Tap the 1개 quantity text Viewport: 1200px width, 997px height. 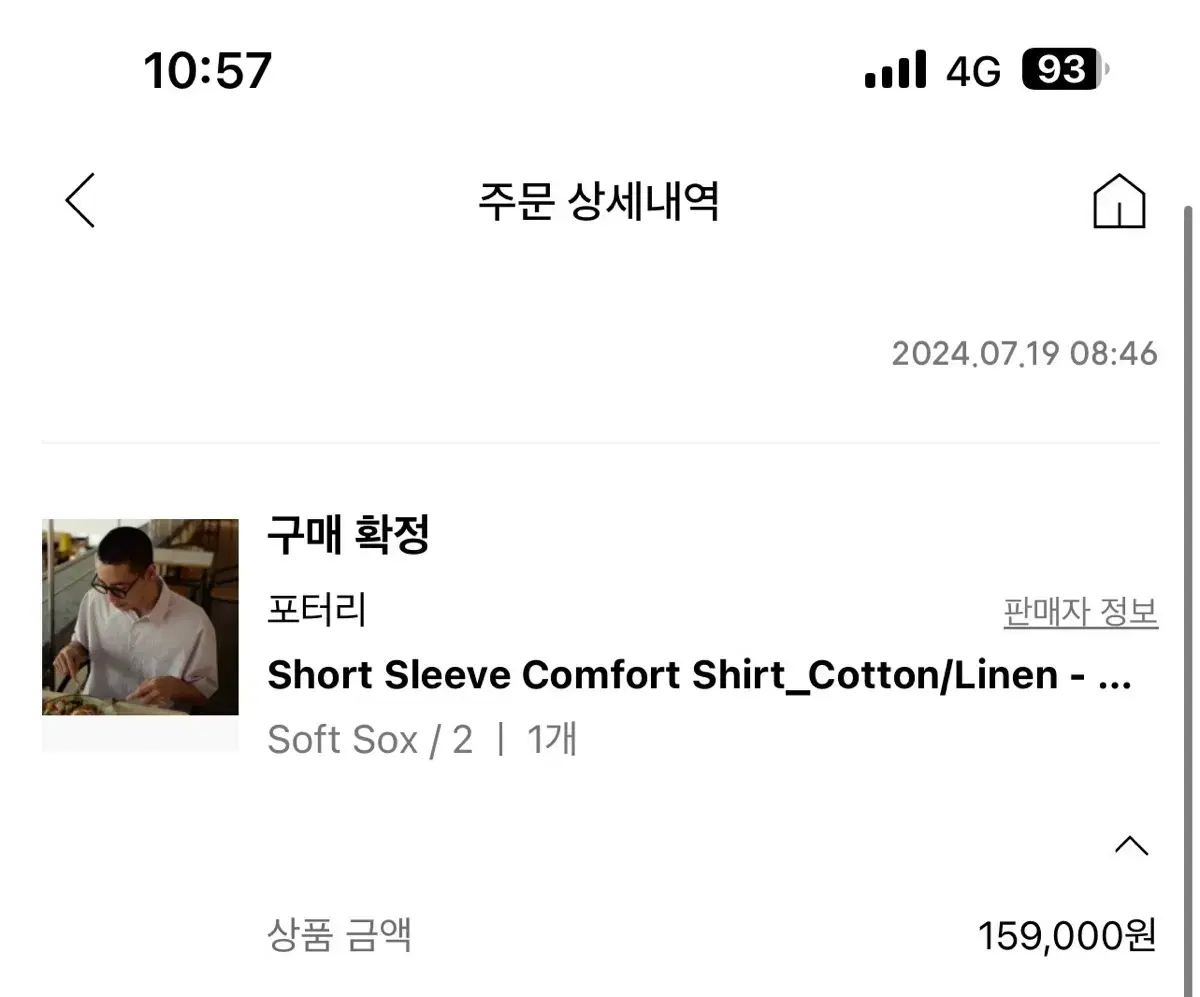[552, 740]
